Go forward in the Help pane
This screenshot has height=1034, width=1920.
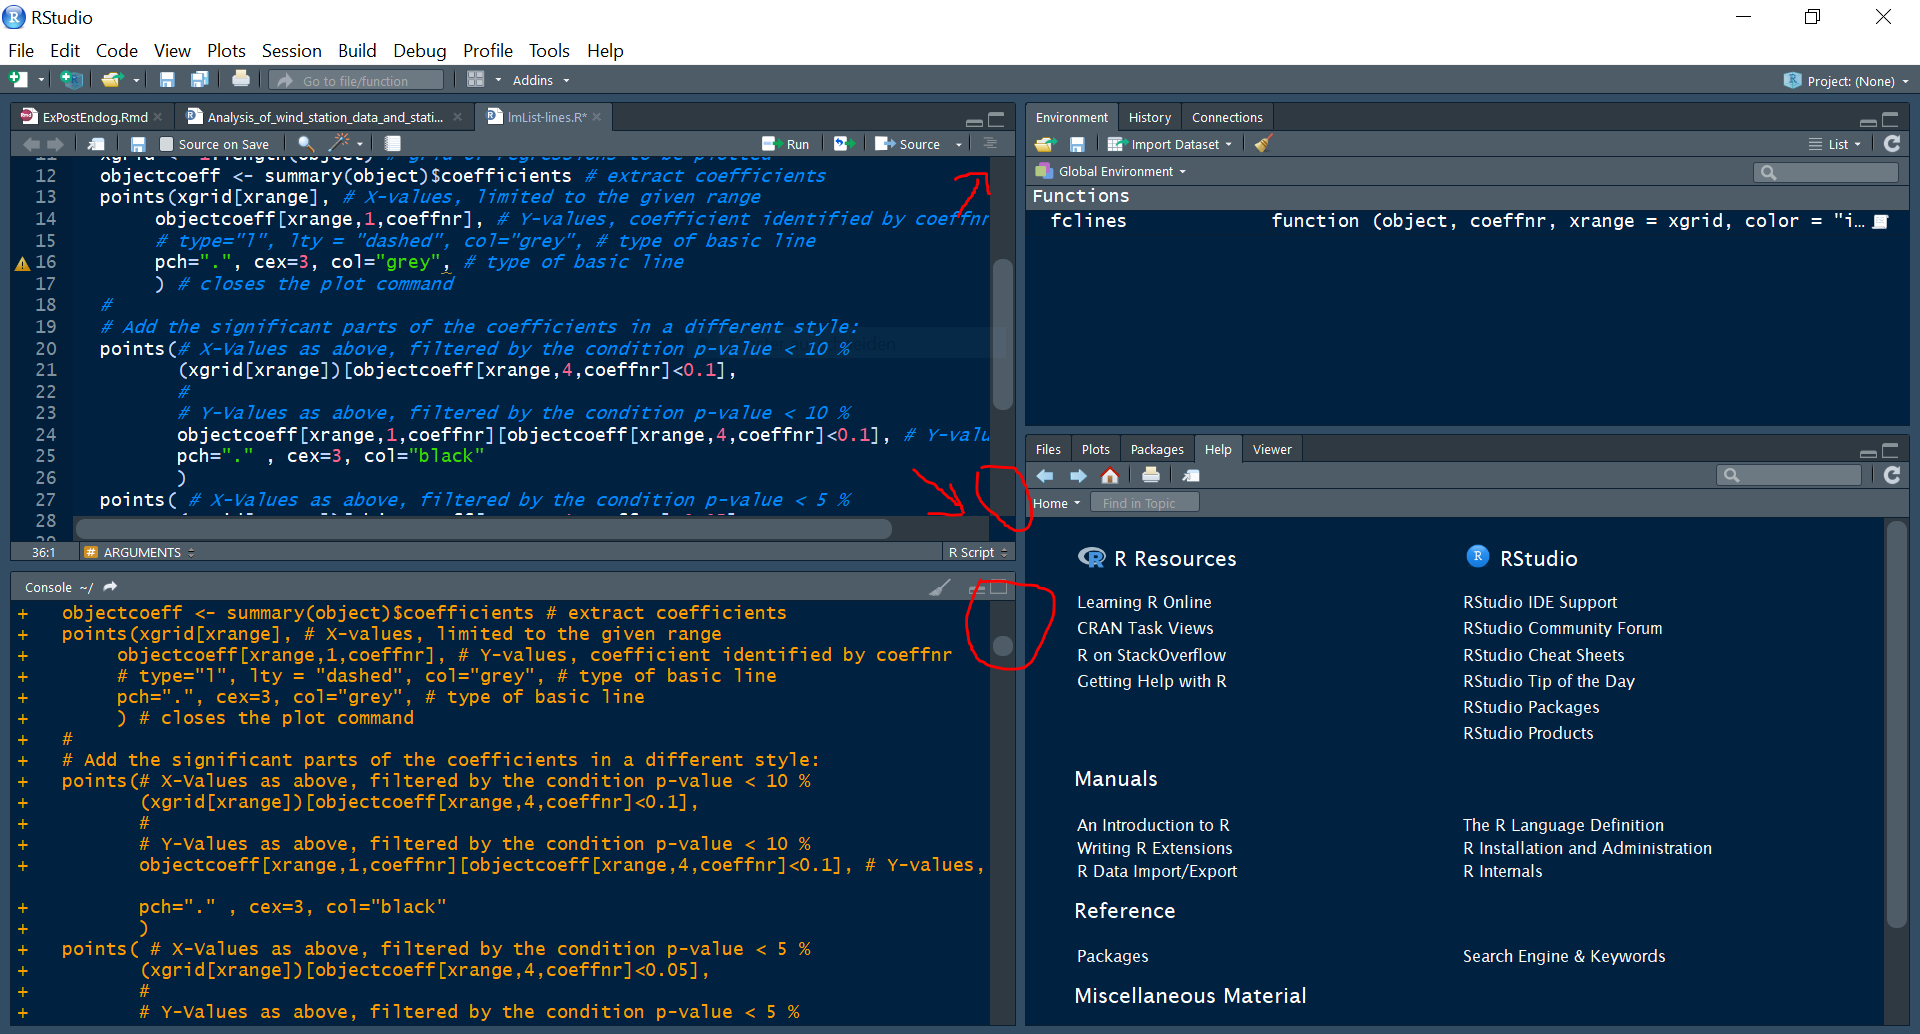pos(1078,476)
